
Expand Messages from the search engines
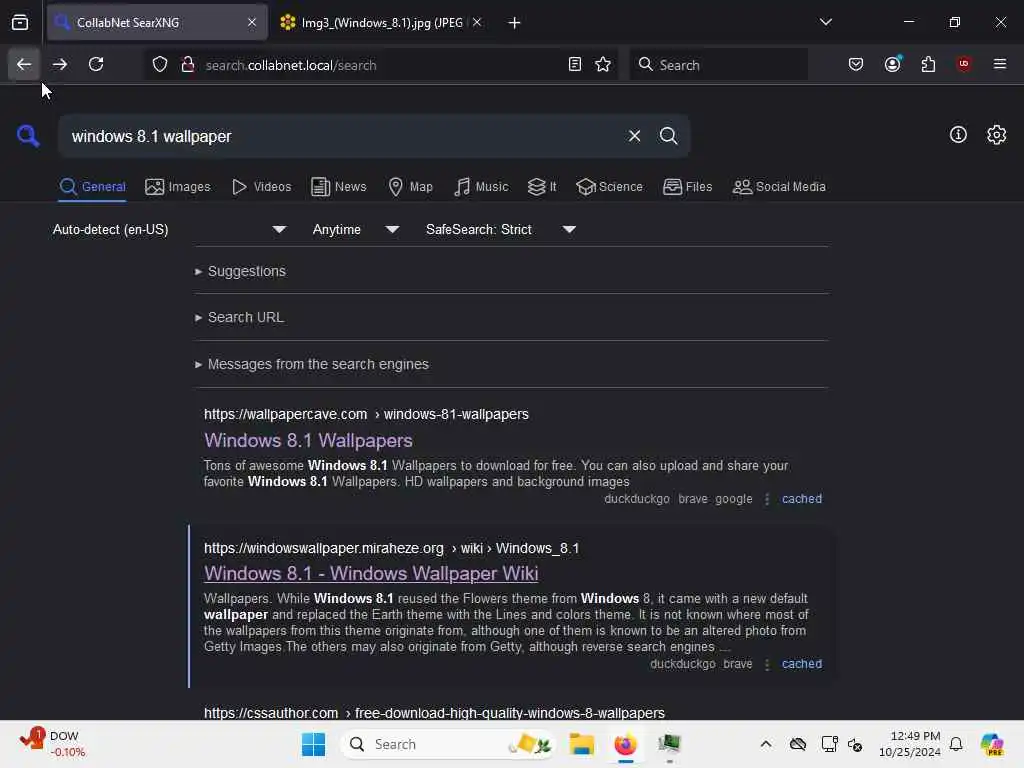312,364
